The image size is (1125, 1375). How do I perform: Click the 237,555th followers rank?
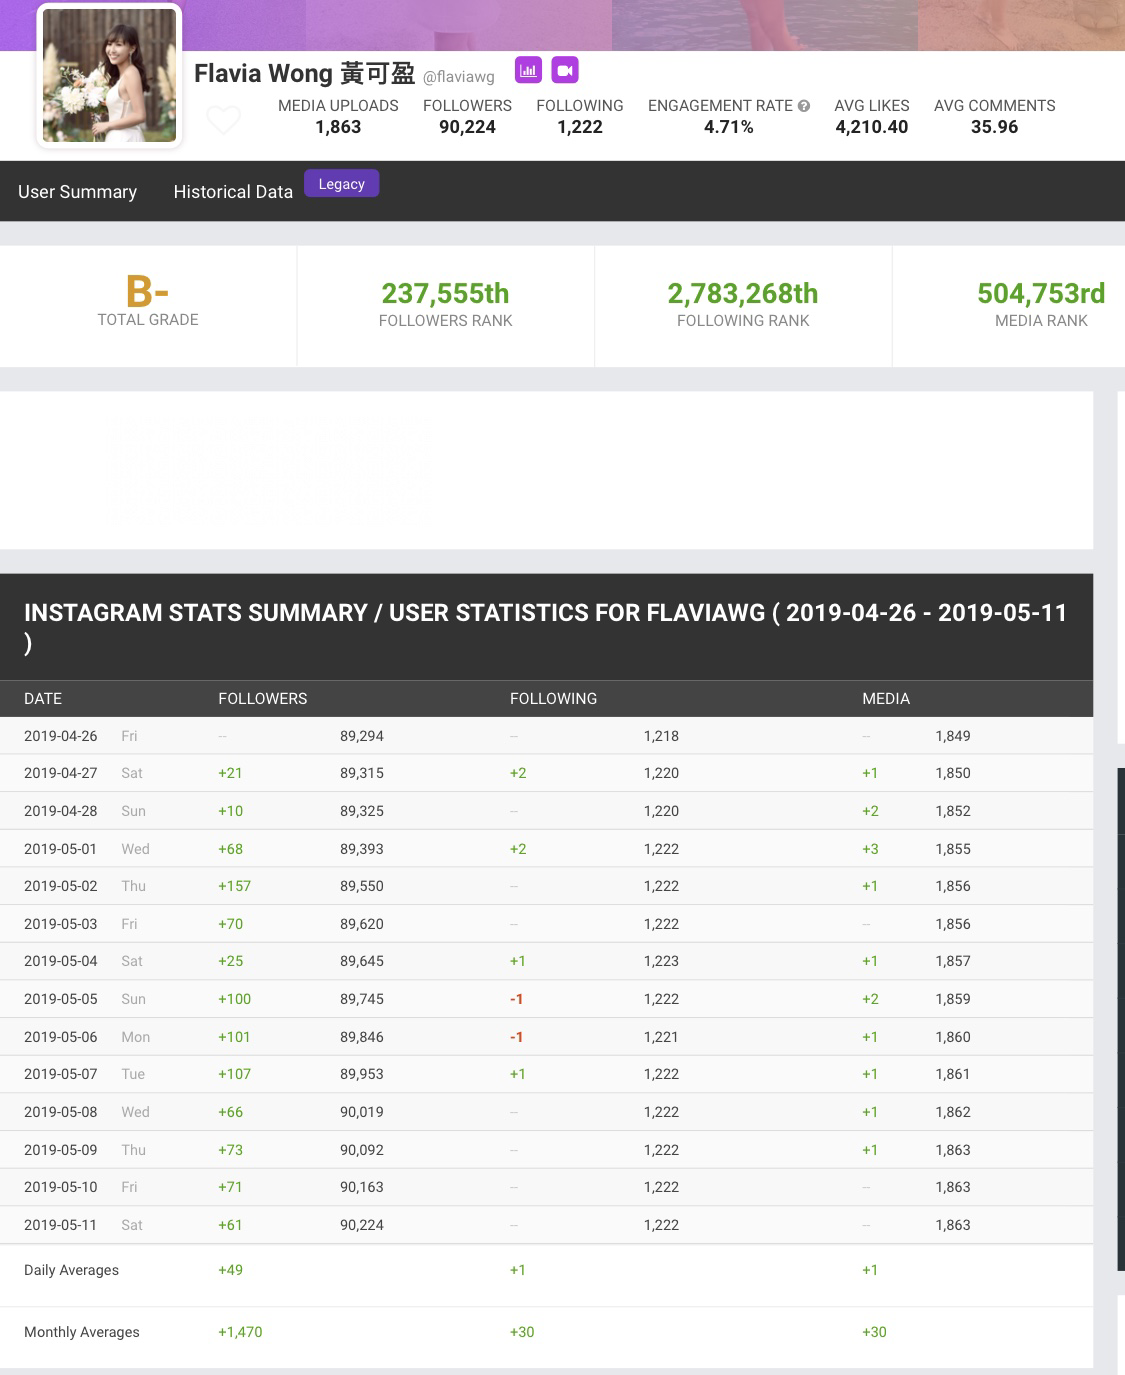(x=445, y=294)
